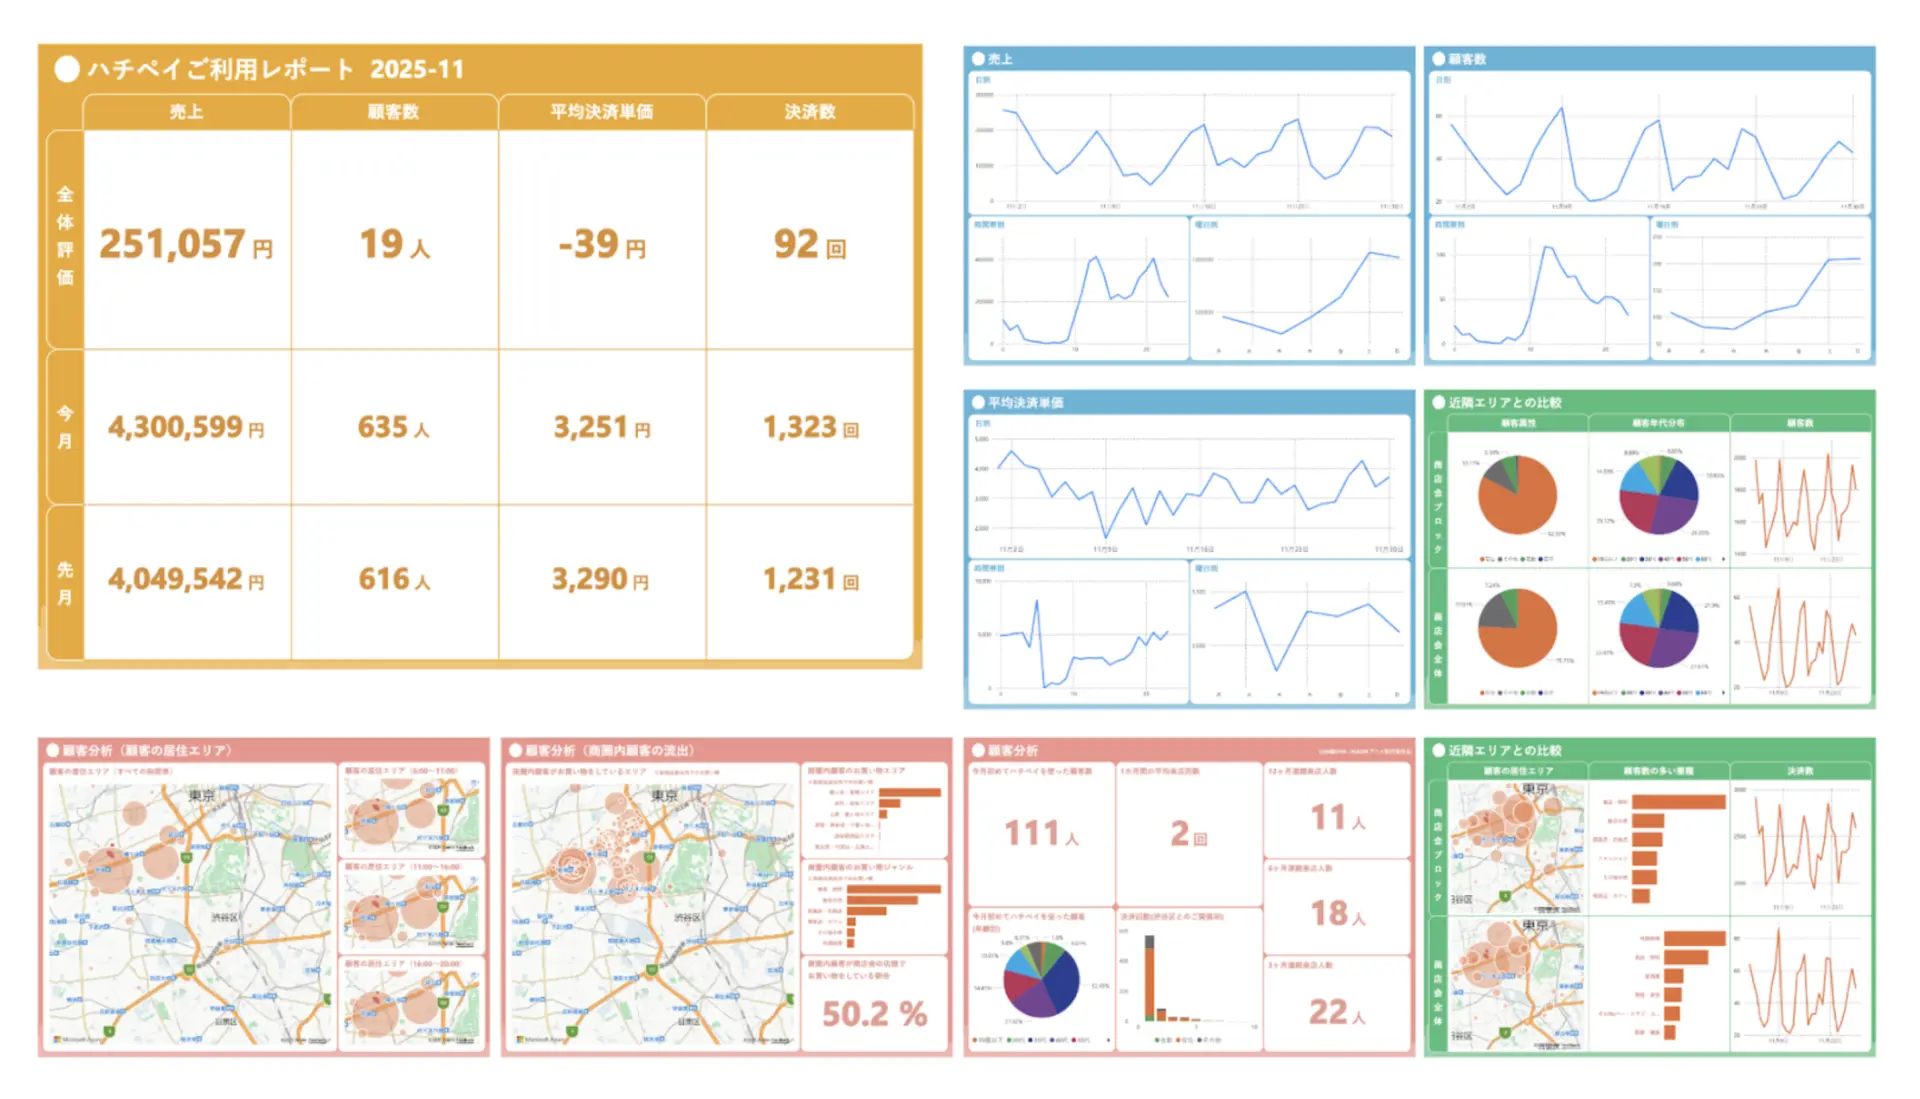Toggle the green legend entry under stacked bar chart

click(1157, 1040)
